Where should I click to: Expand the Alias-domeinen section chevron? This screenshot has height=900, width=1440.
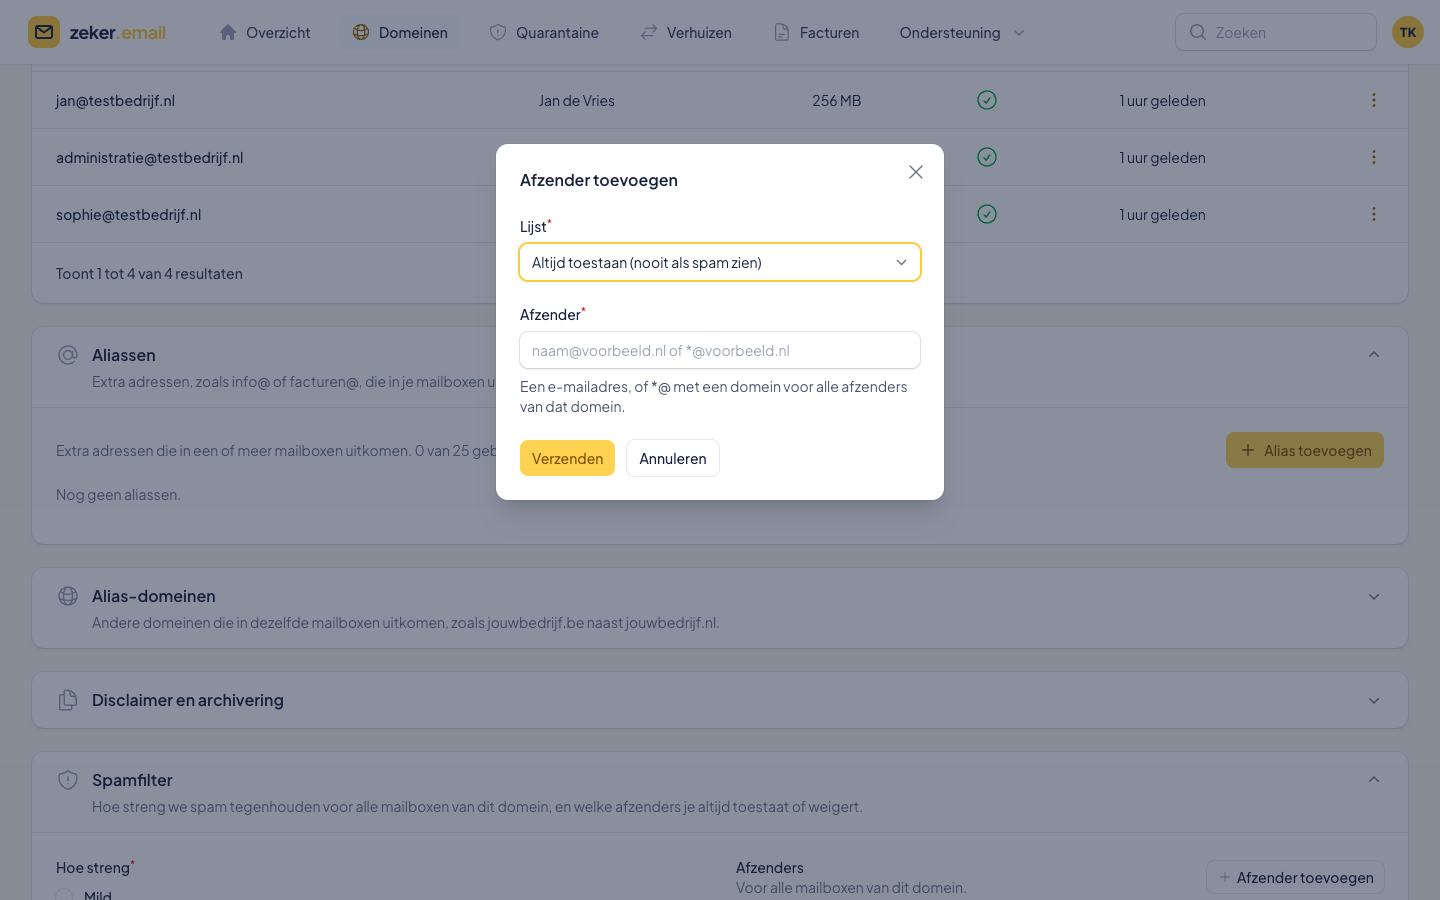pos(1374,597)
